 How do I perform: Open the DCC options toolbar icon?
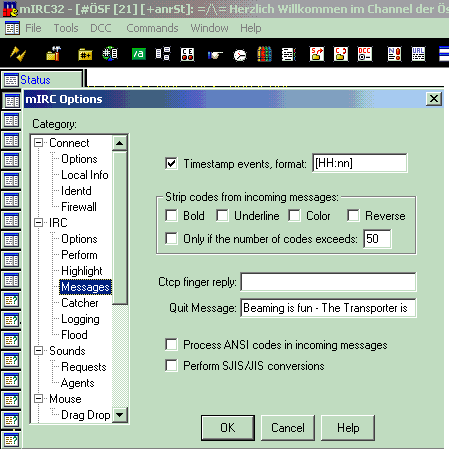[x=364, y=54]
